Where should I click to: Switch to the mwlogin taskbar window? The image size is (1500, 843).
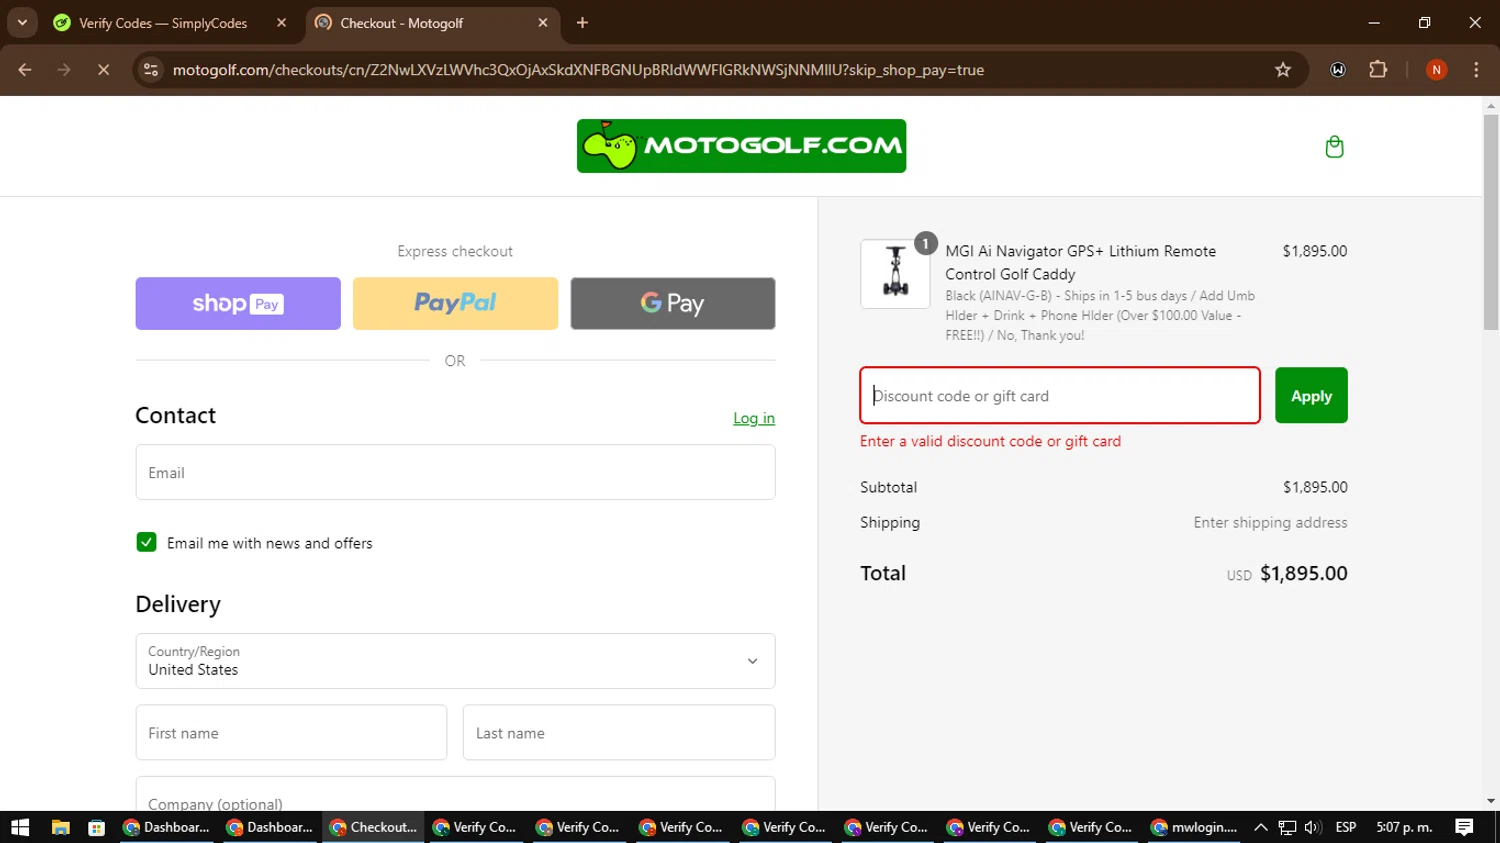tap(1195, 827)
